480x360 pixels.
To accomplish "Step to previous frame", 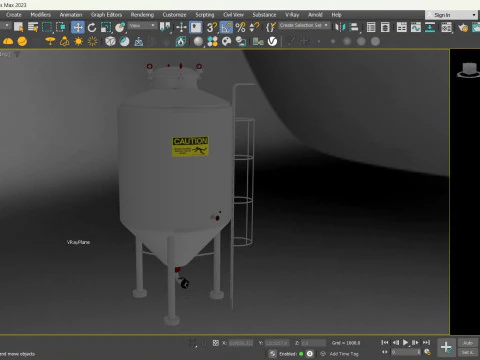I will [395, 342].
